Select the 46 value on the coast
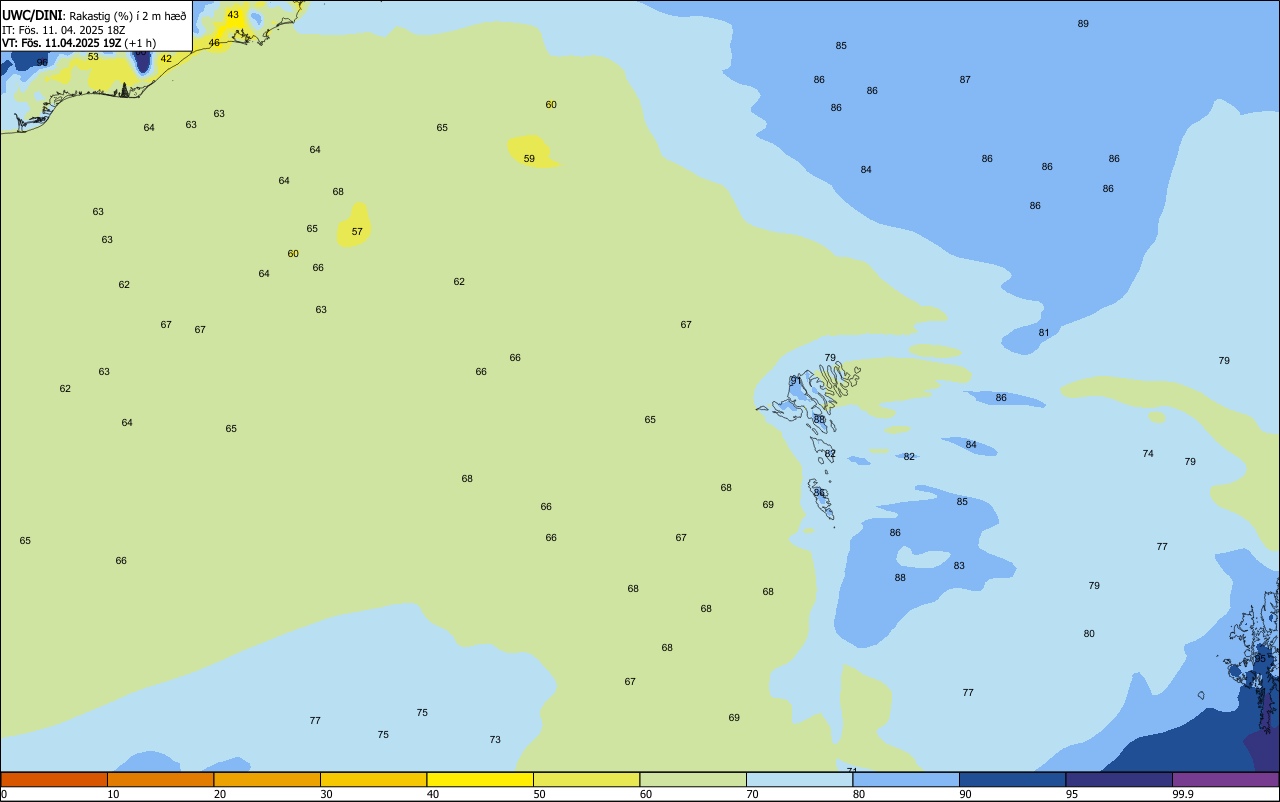The image size is (1280, 802). tap(214, 43)
